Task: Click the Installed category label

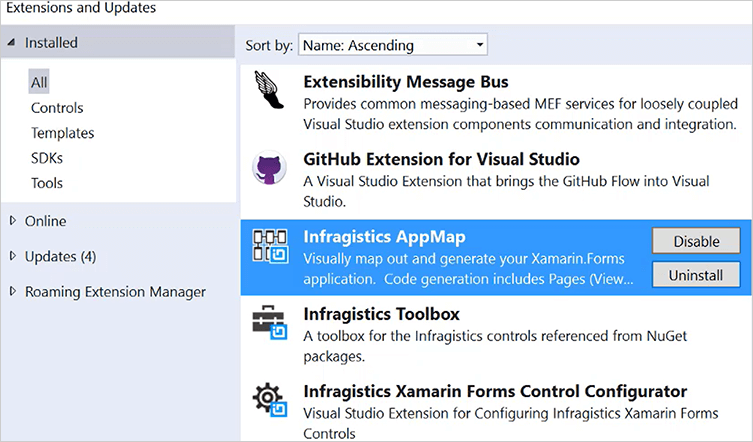Action: click(x=51, y=42)
